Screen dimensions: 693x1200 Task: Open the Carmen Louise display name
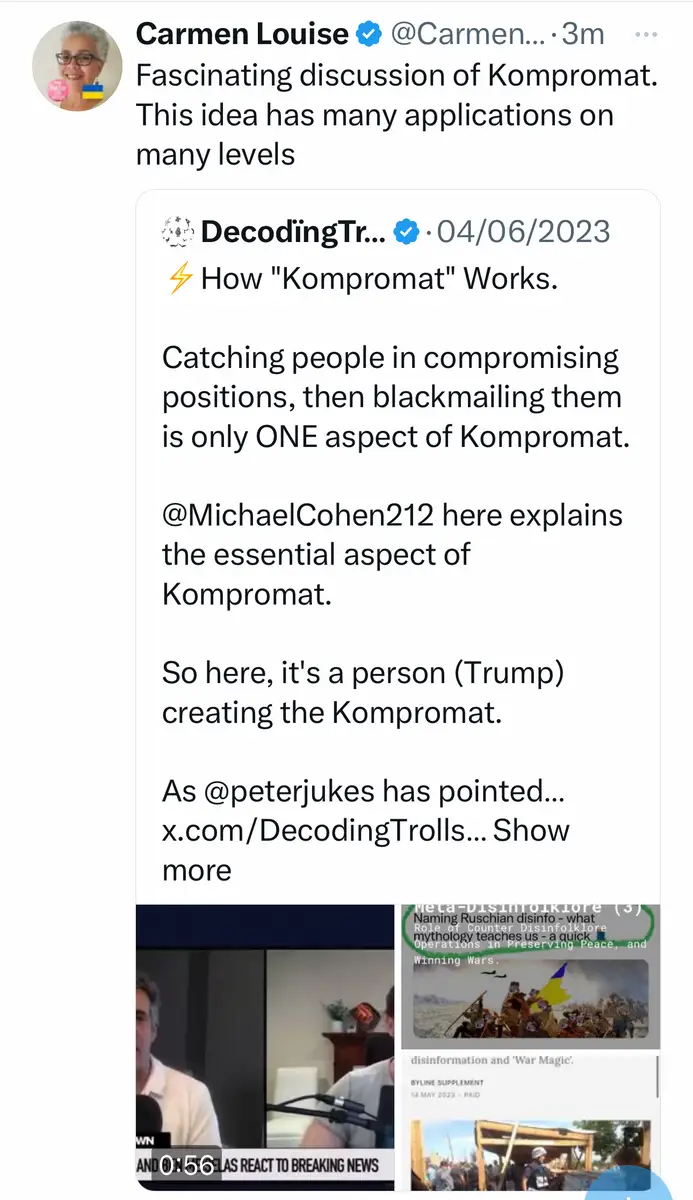click(x=242, y=34)
